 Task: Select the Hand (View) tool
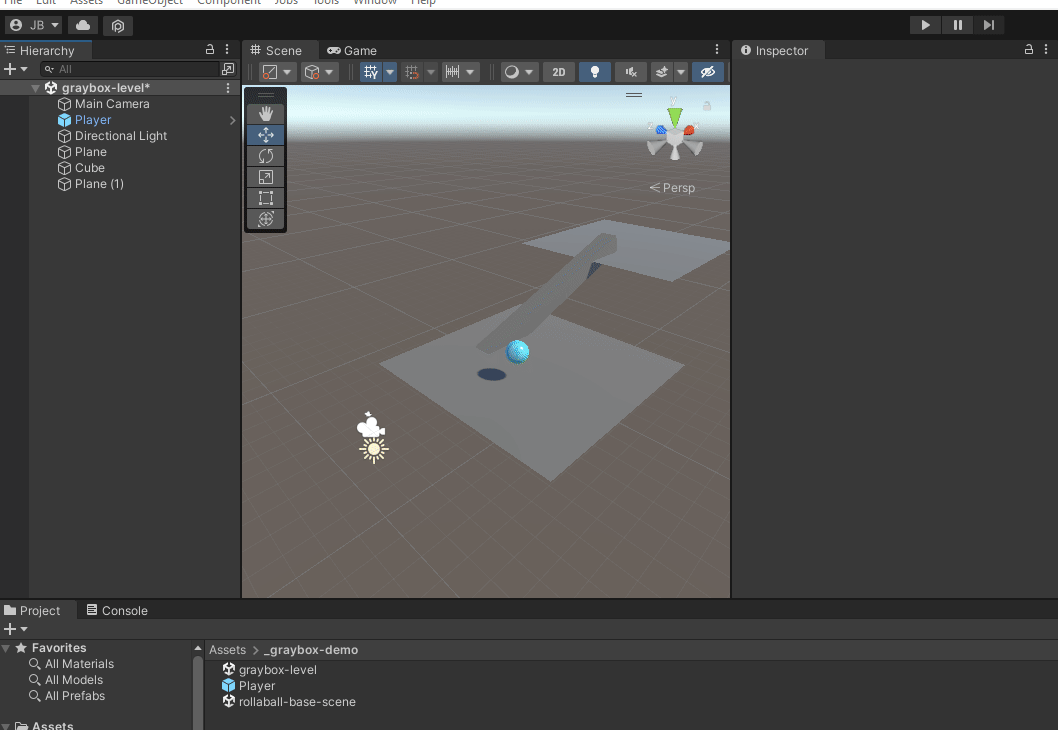click(266, 114)
